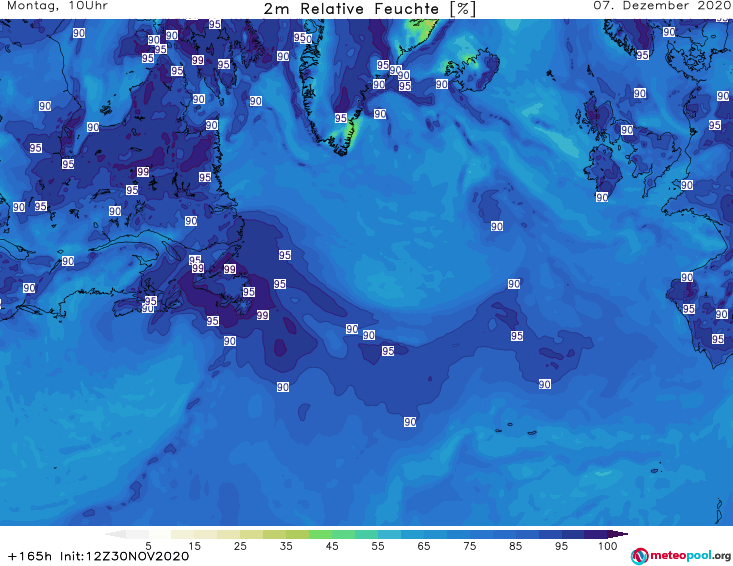Click the '07. Dezember 2020' date label

click(662, 6)
